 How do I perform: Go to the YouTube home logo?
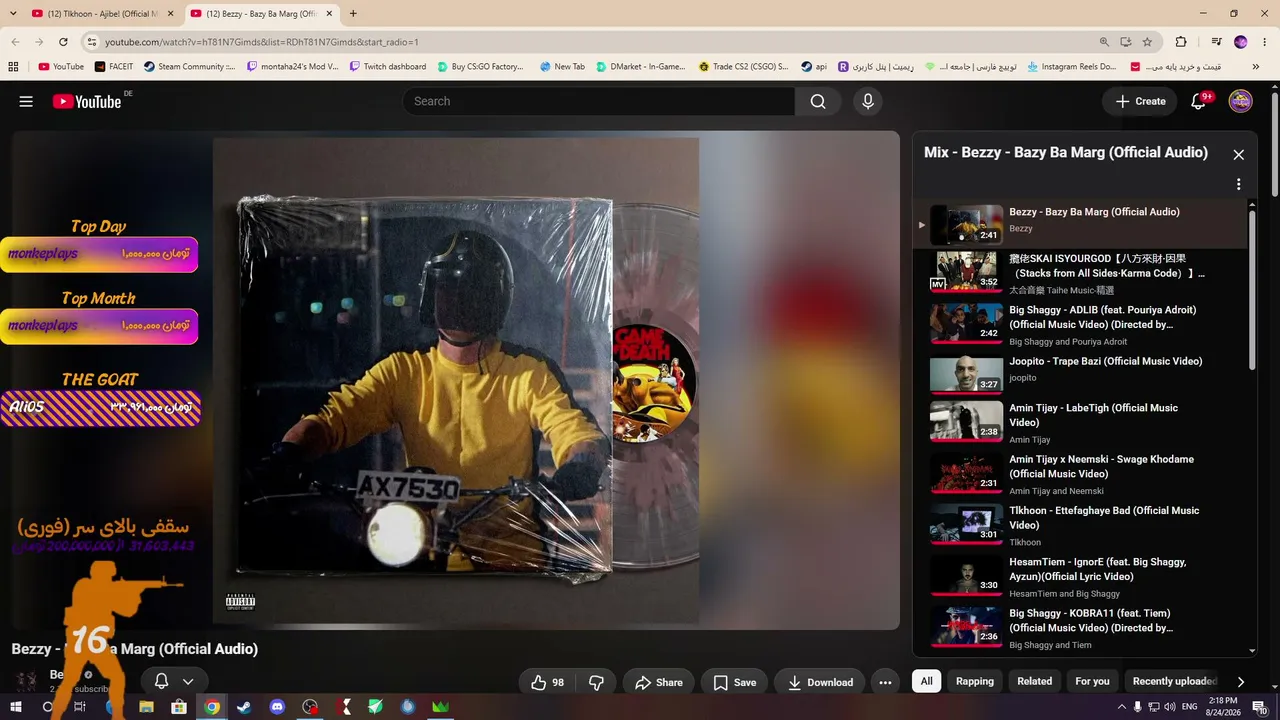pyautogui.click(x=87, y=101)
